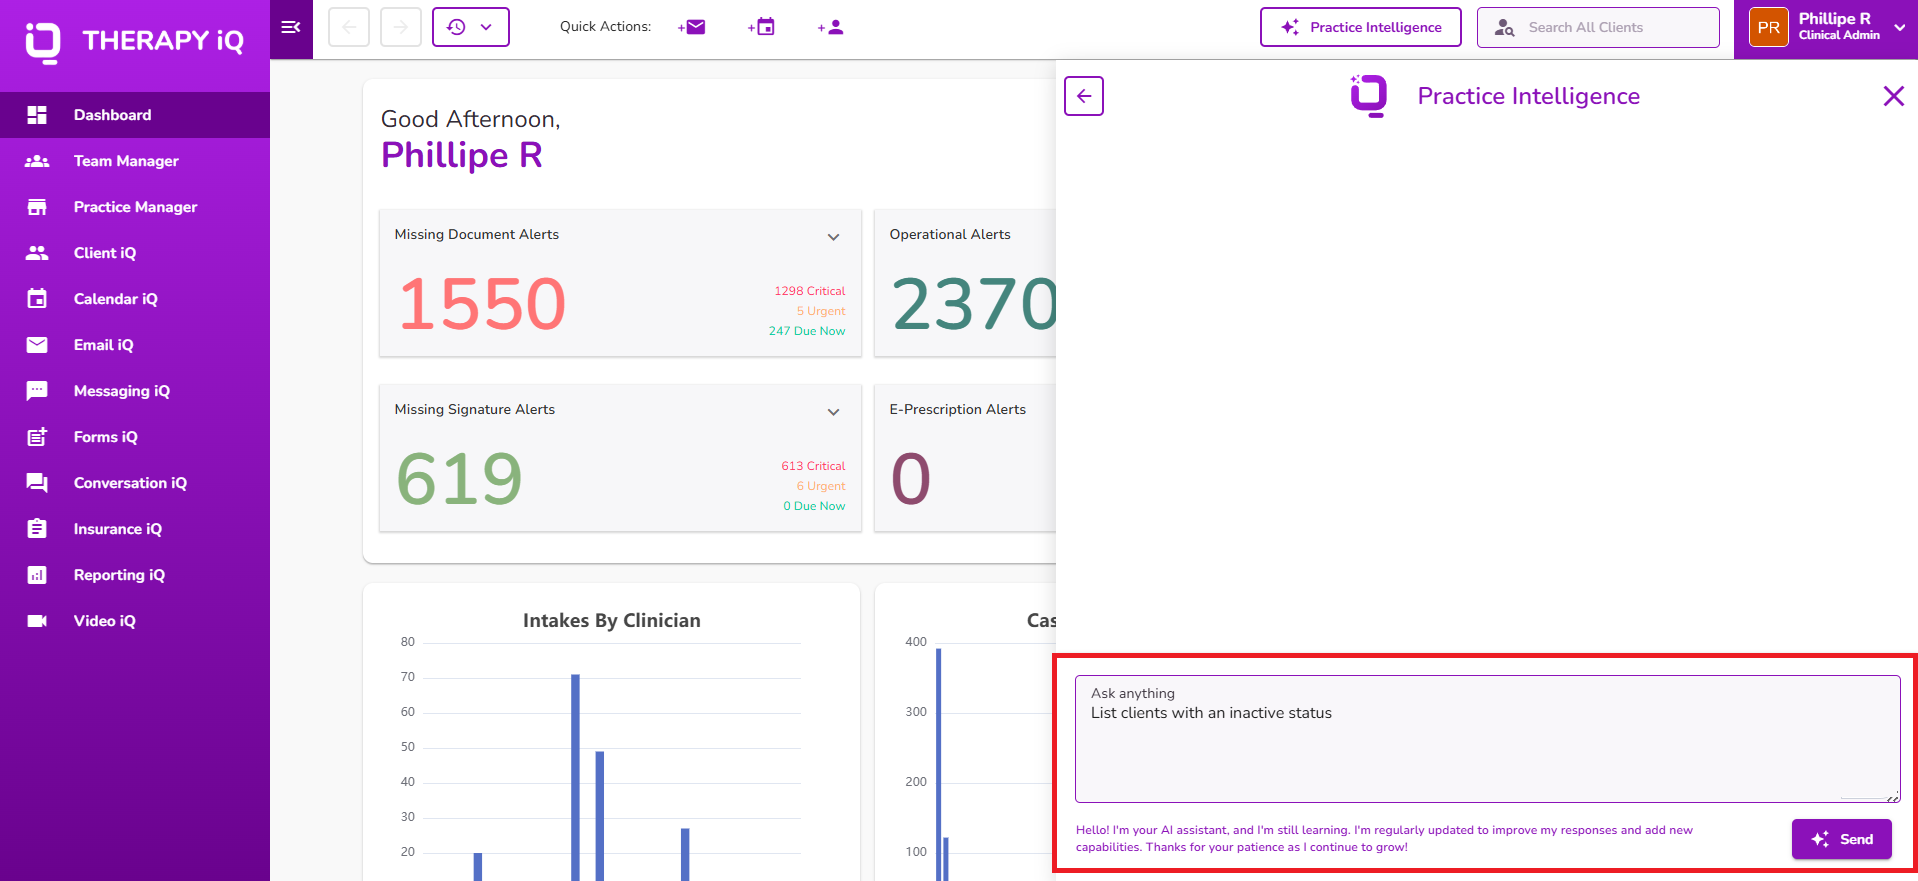Screen dimensions: 1918x881
Task: Click the Video iQ camera icon
Action: coord(37,621)
